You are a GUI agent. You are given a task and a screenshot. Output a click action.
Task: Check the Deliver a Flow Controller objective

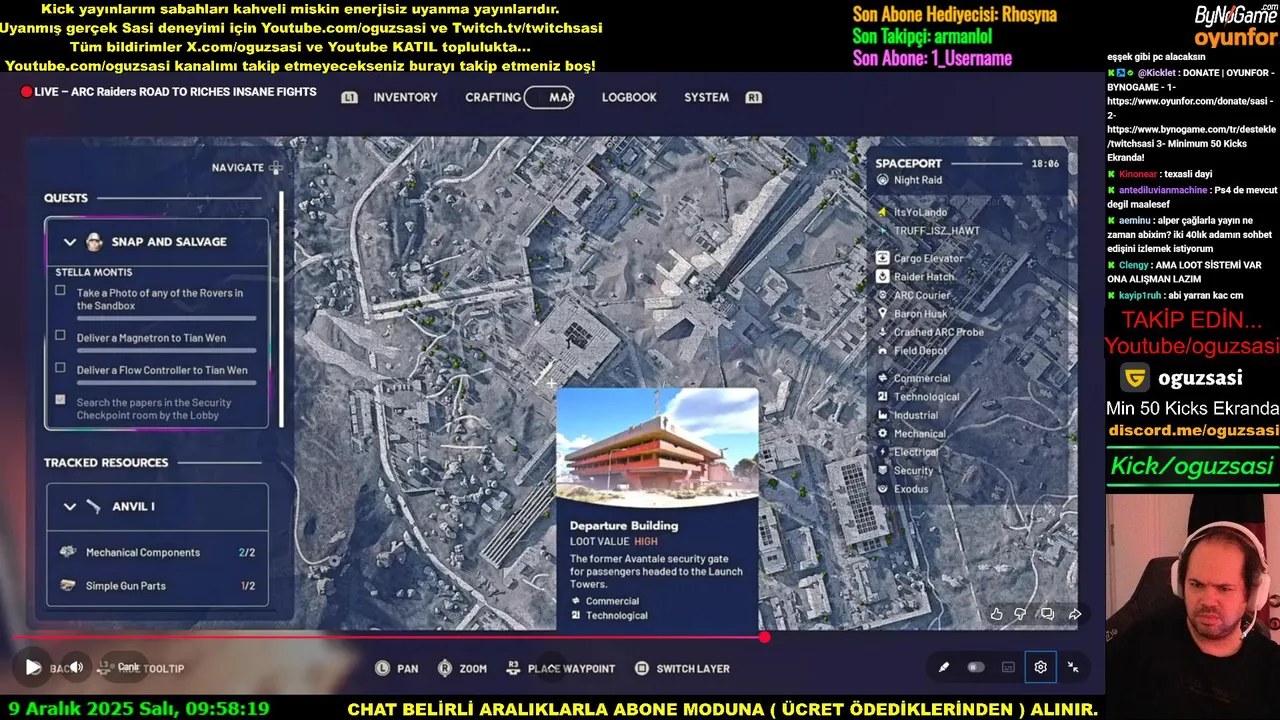[x=60, y=368]
